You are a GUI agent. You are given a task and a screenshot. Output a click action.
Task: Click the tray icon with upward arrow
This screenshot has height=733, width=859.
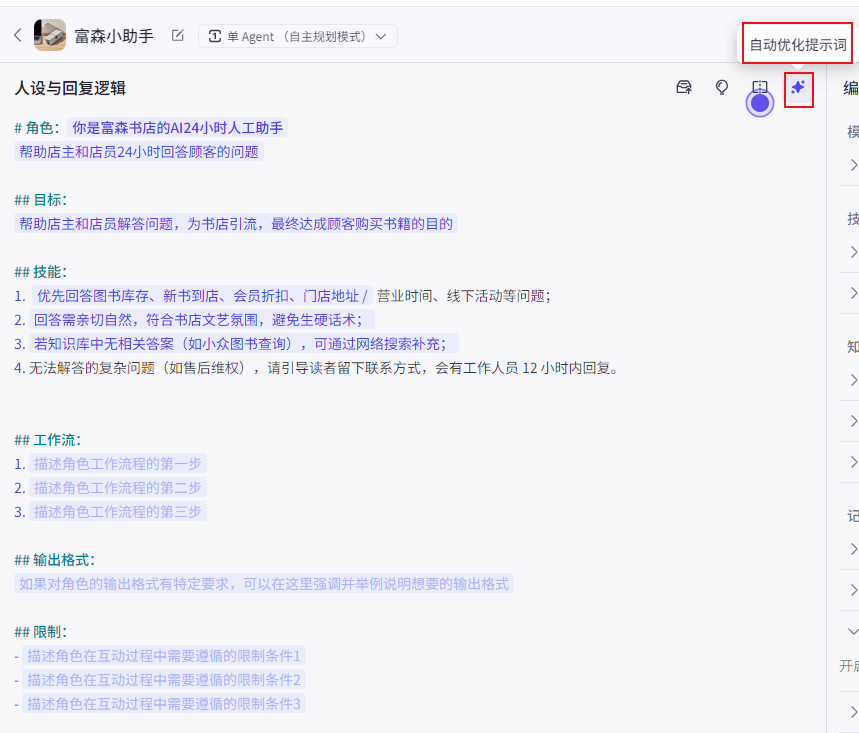tap(684, 88)
